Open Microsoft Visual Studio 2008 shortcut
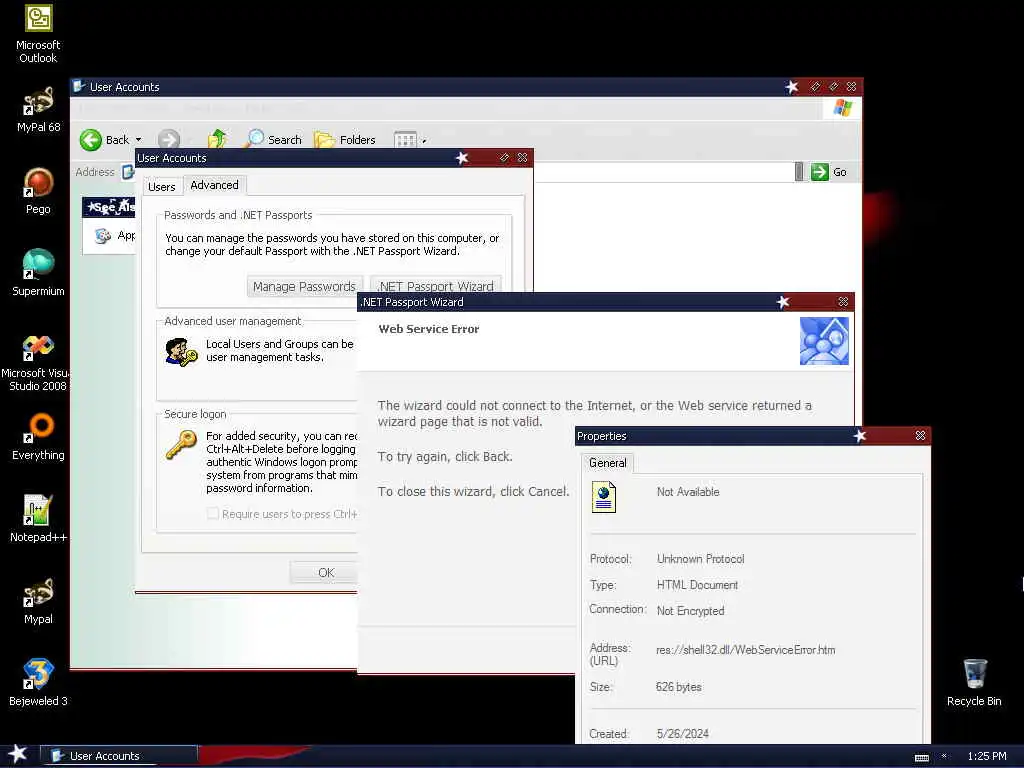Screen dimensions: 1024x768 coord(37,362)
